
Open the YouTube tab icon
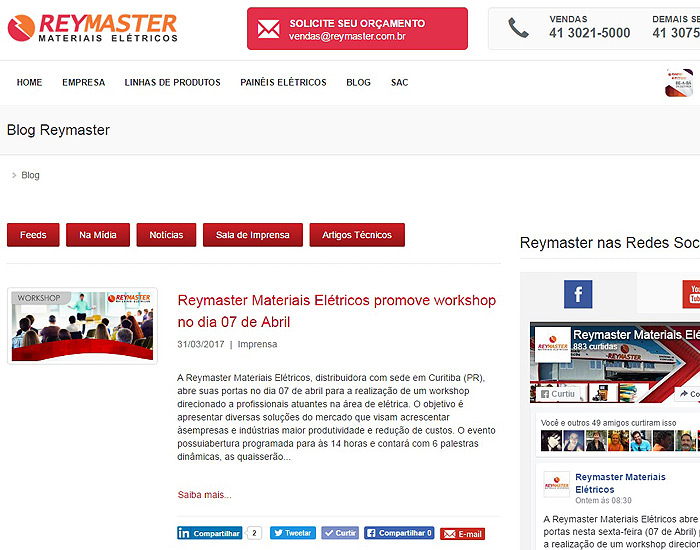pos(691,294)
